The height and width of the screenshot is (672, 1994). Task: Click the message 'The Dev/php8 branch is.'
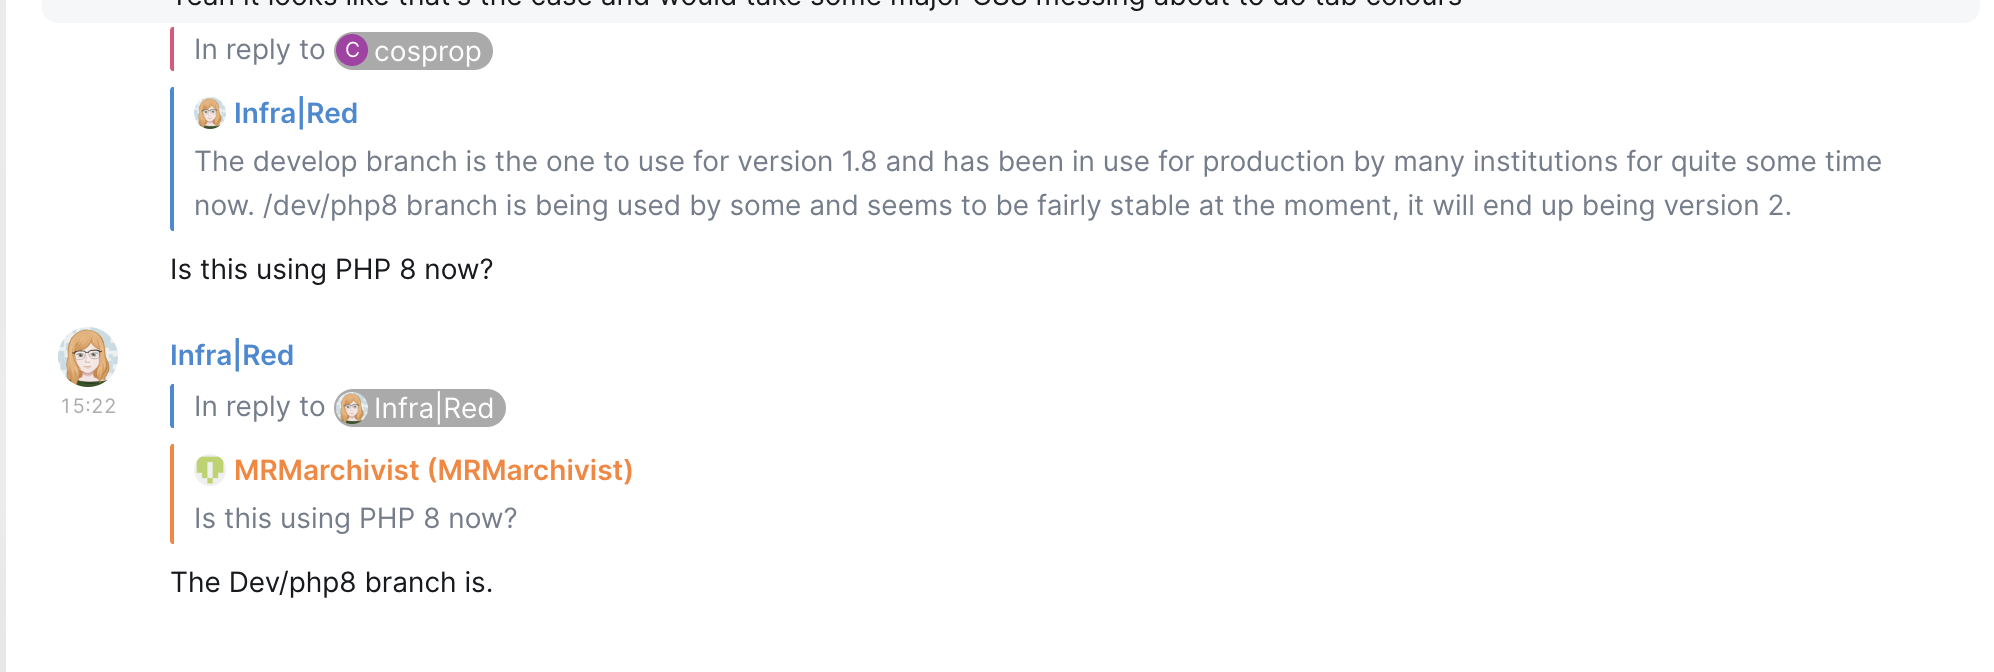(x=331, y=582)
